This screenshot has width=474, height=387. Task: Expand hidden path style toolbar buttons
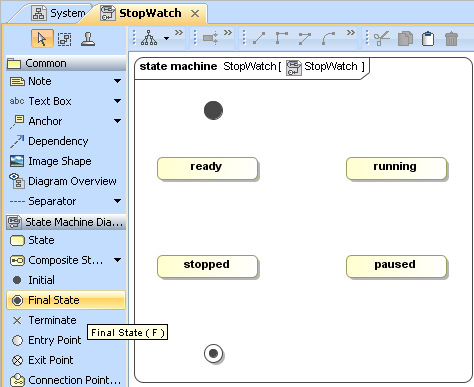[351, 33]
